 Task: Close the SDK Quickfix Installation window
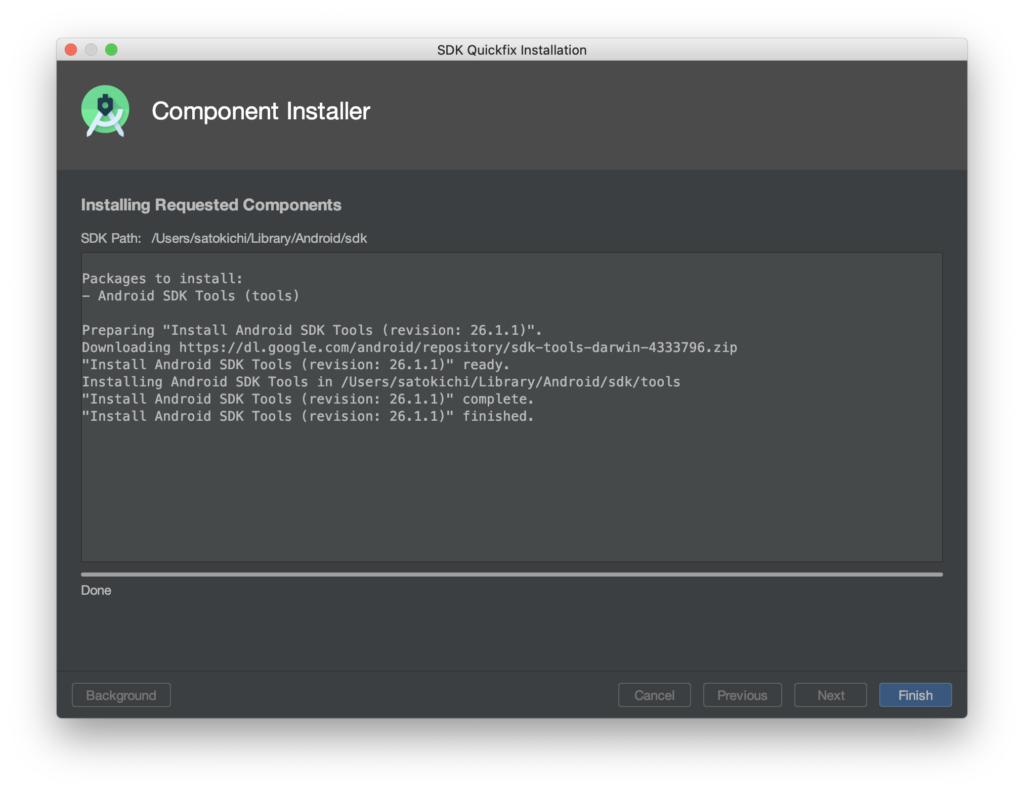[71, 50]
